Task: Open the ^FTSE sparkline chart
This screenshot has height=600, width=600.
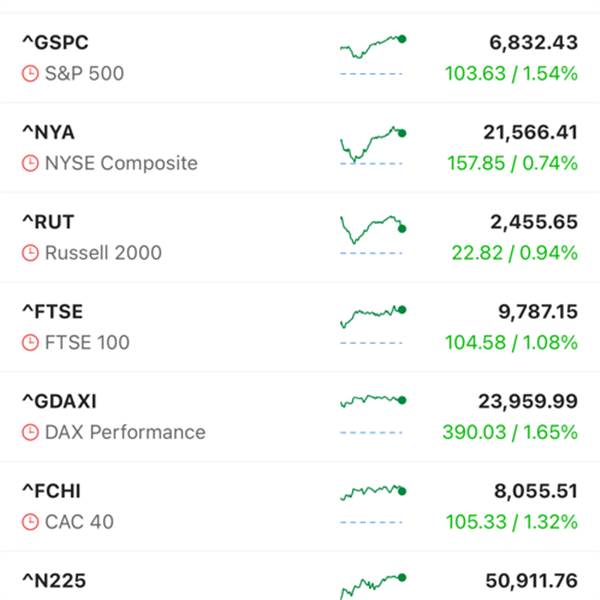Action: coord(372,320)
